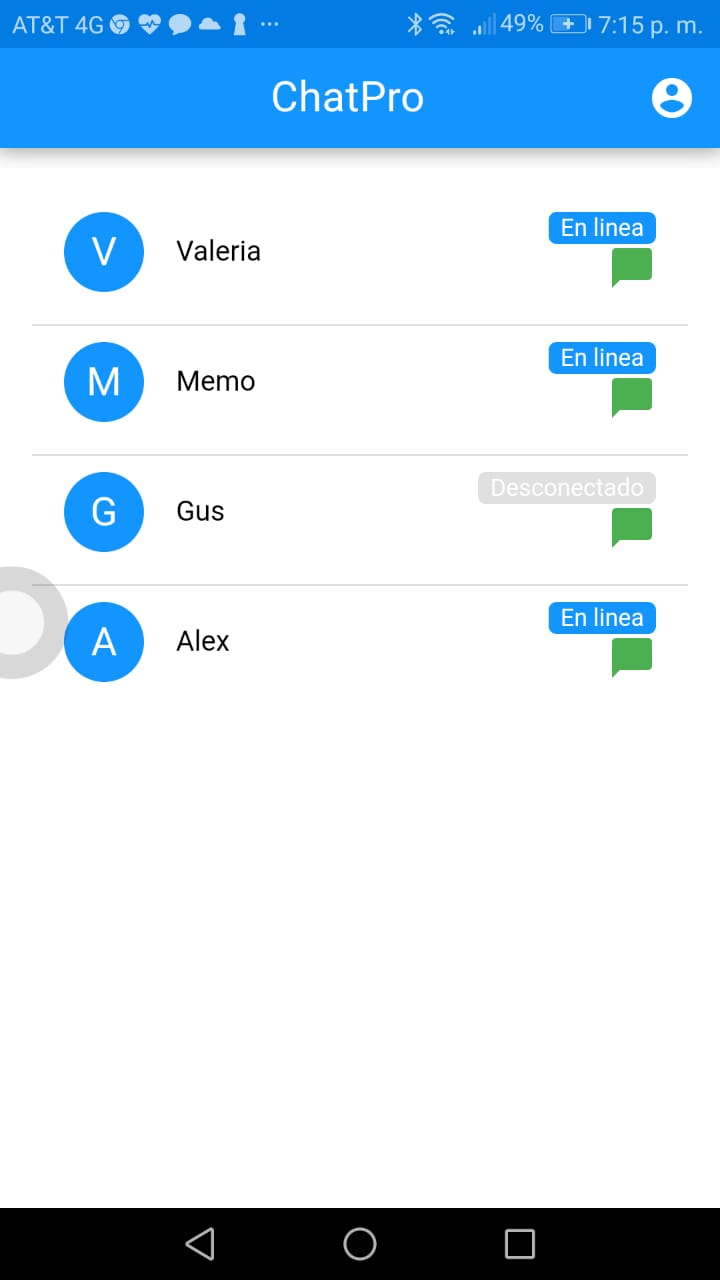720x1280 pixels.
Task: Open recent apps with square button
Action: (520, 1244)
